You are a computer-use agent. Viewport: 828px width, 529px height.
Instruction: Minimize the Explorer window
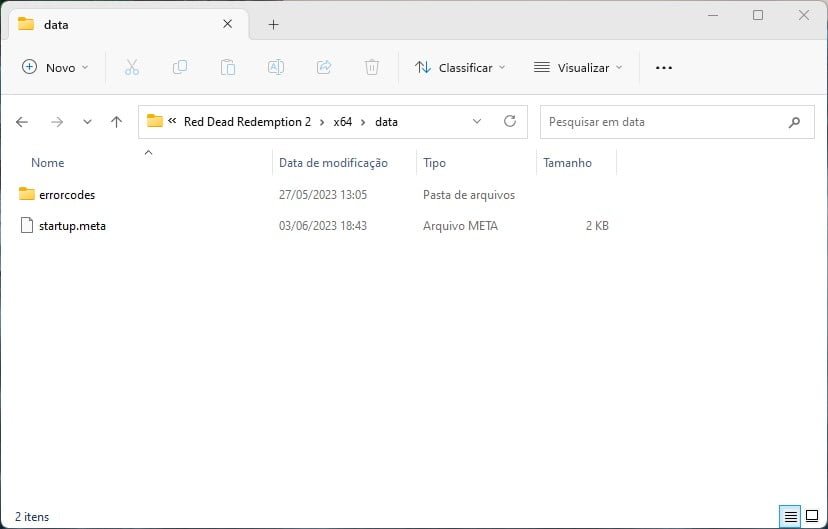click(x=713, y=15)
